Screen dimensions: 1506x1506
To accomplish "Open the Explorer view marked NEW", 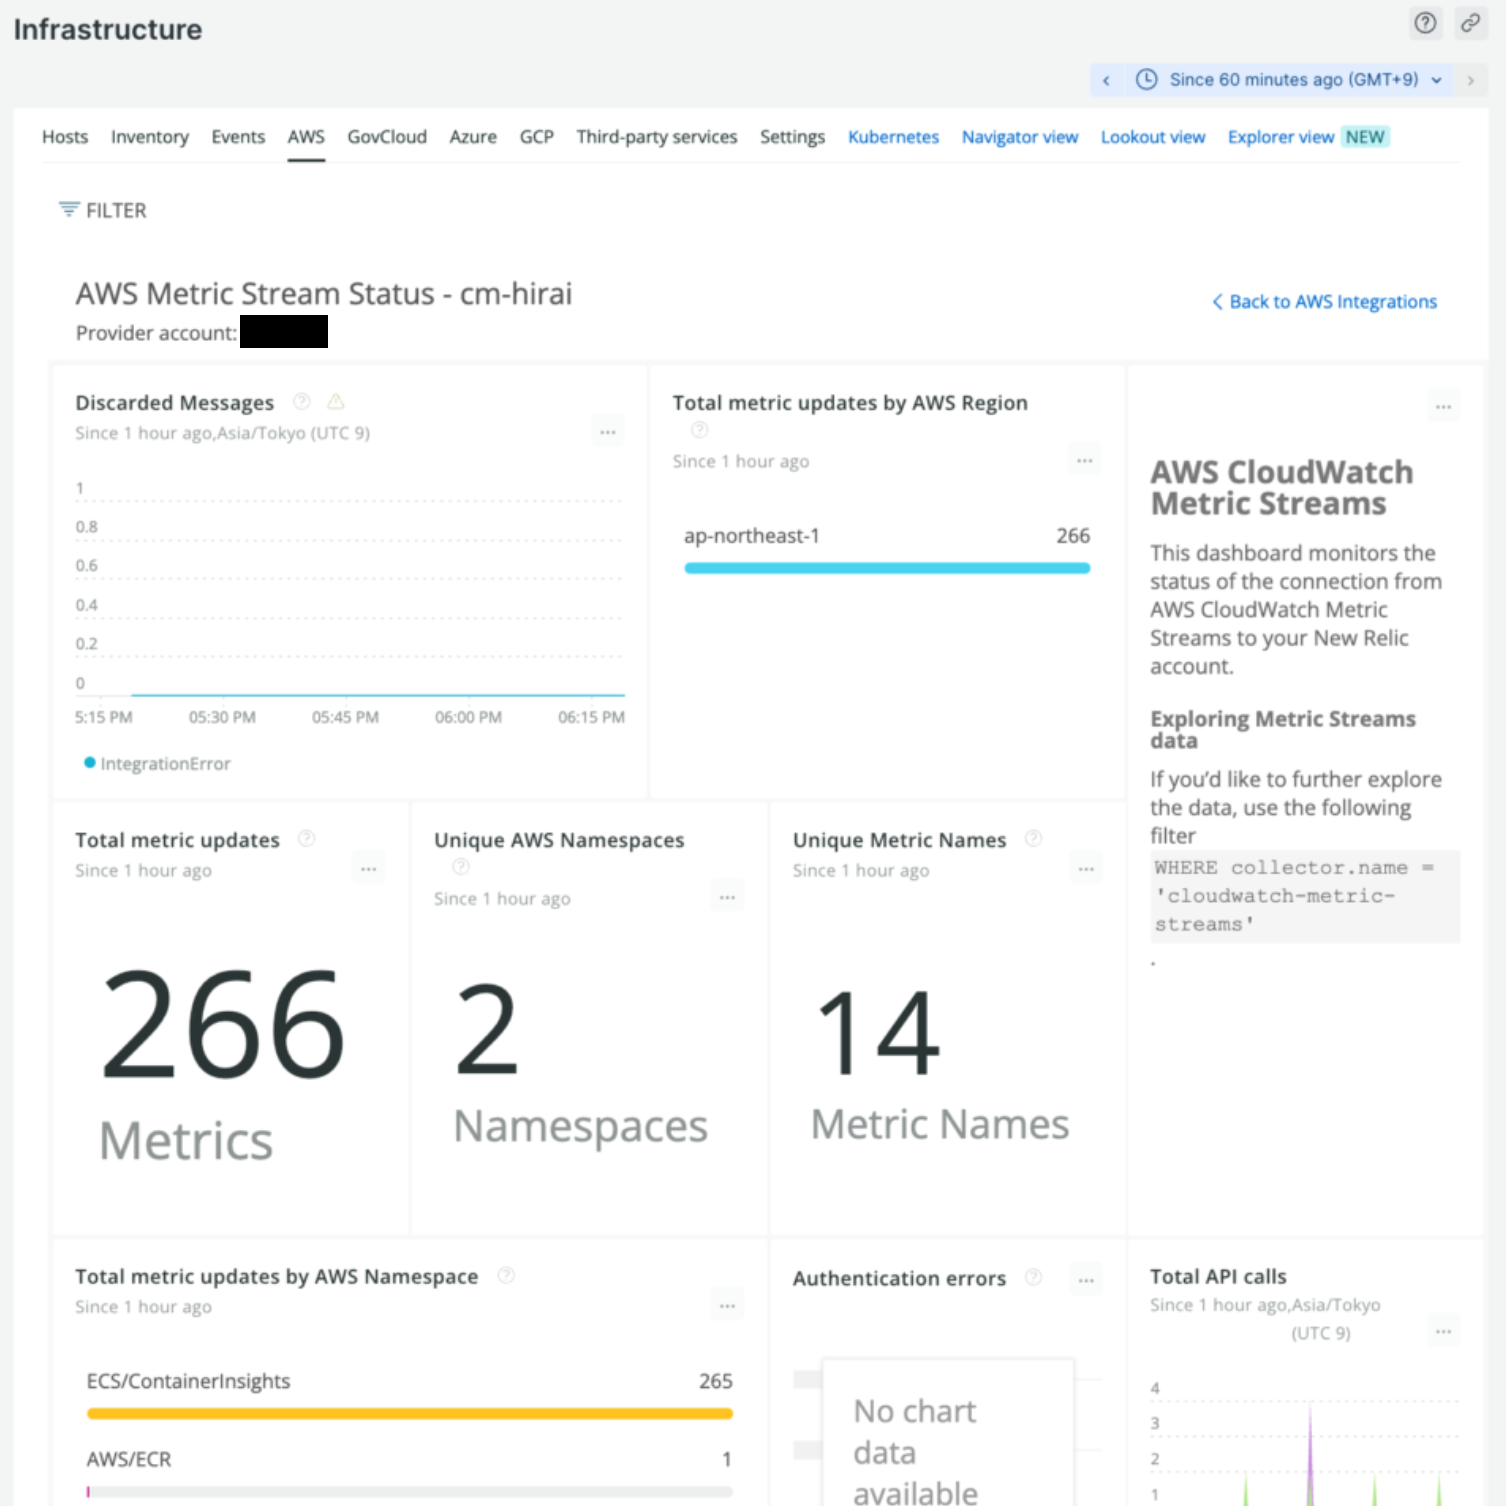I will coord(1281,137).
